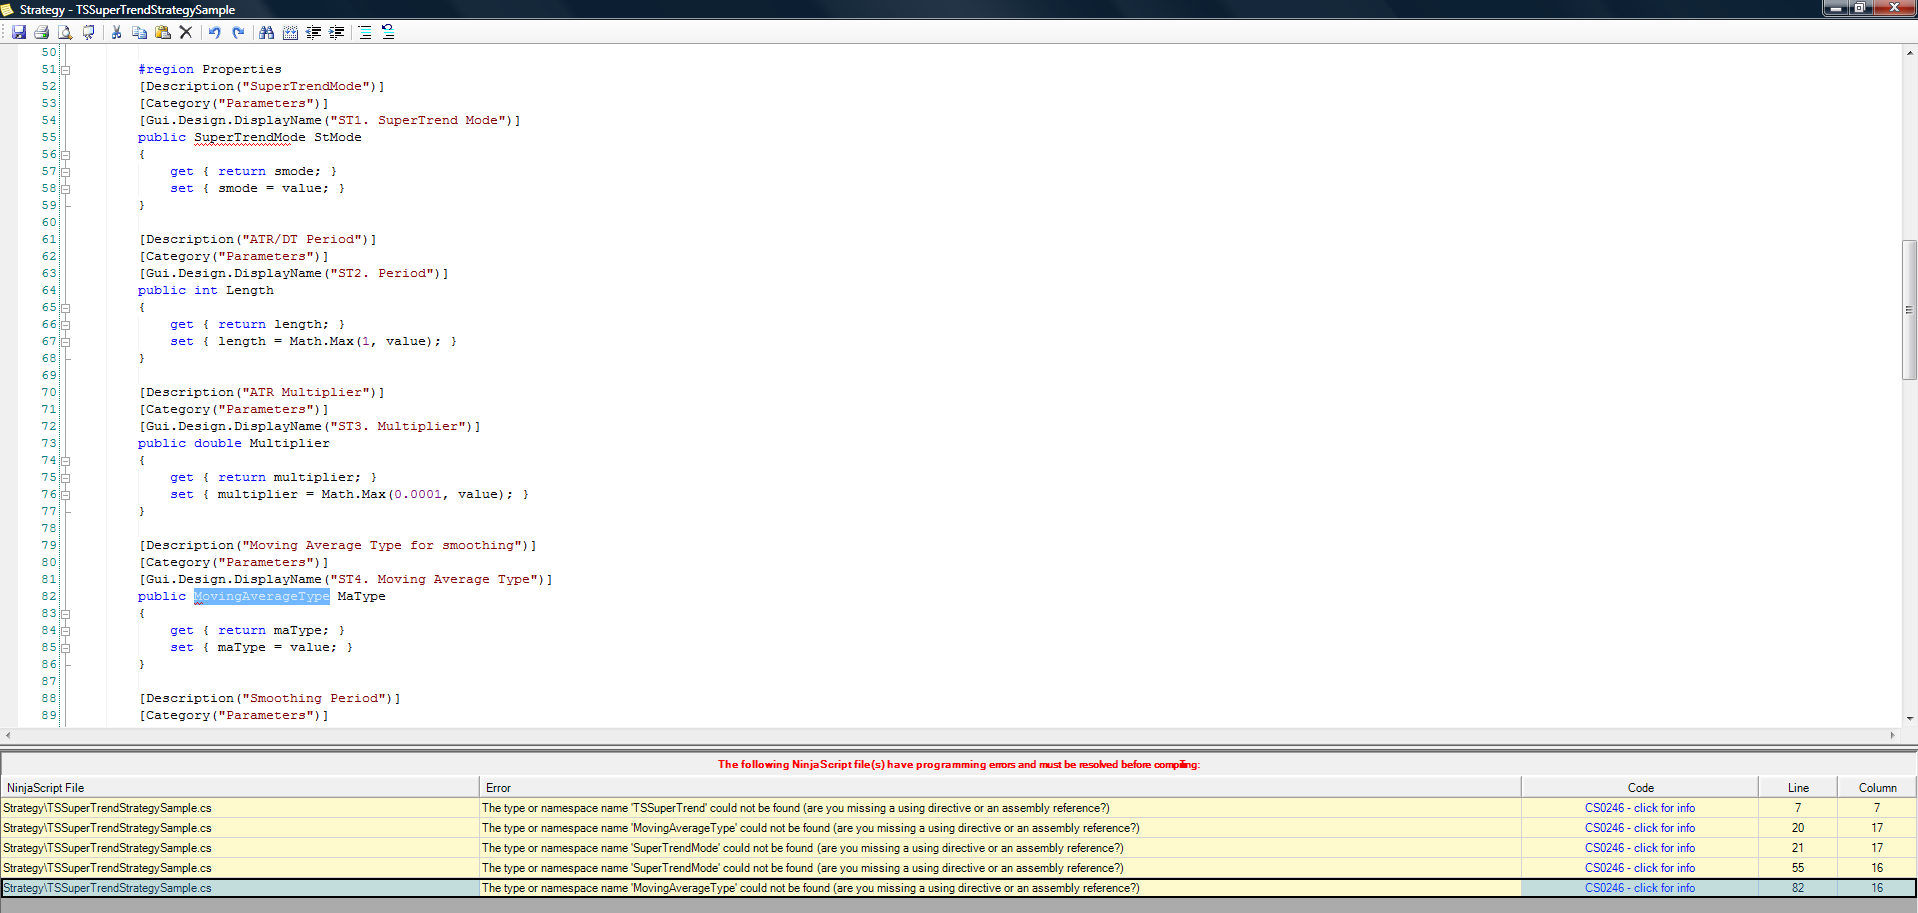Click the Save icon in the toolbar

point(19,32)
